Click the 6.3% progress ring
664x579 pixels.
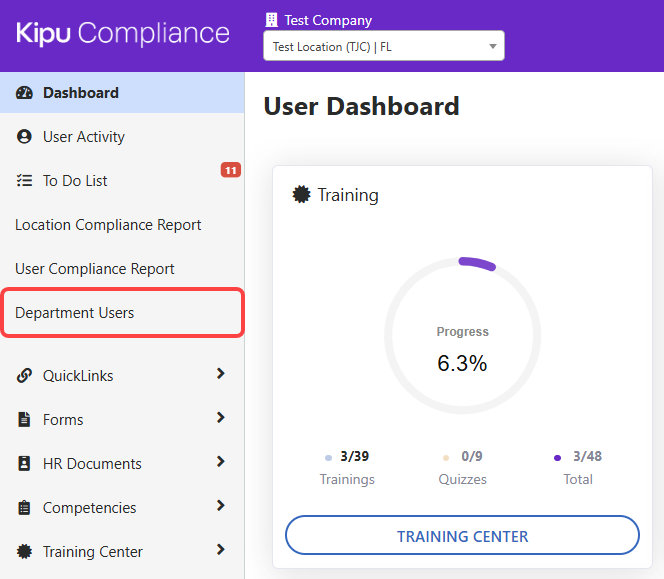tap(462, 336)
